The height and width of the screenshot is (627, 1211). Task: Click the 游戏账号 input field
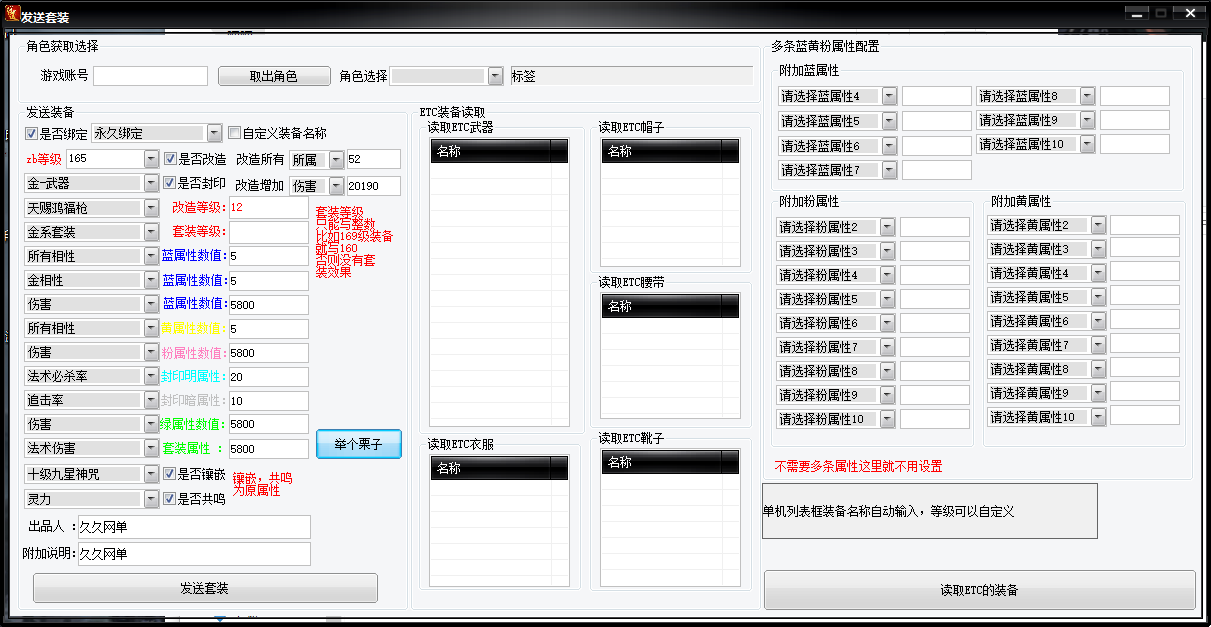point(151,76)
